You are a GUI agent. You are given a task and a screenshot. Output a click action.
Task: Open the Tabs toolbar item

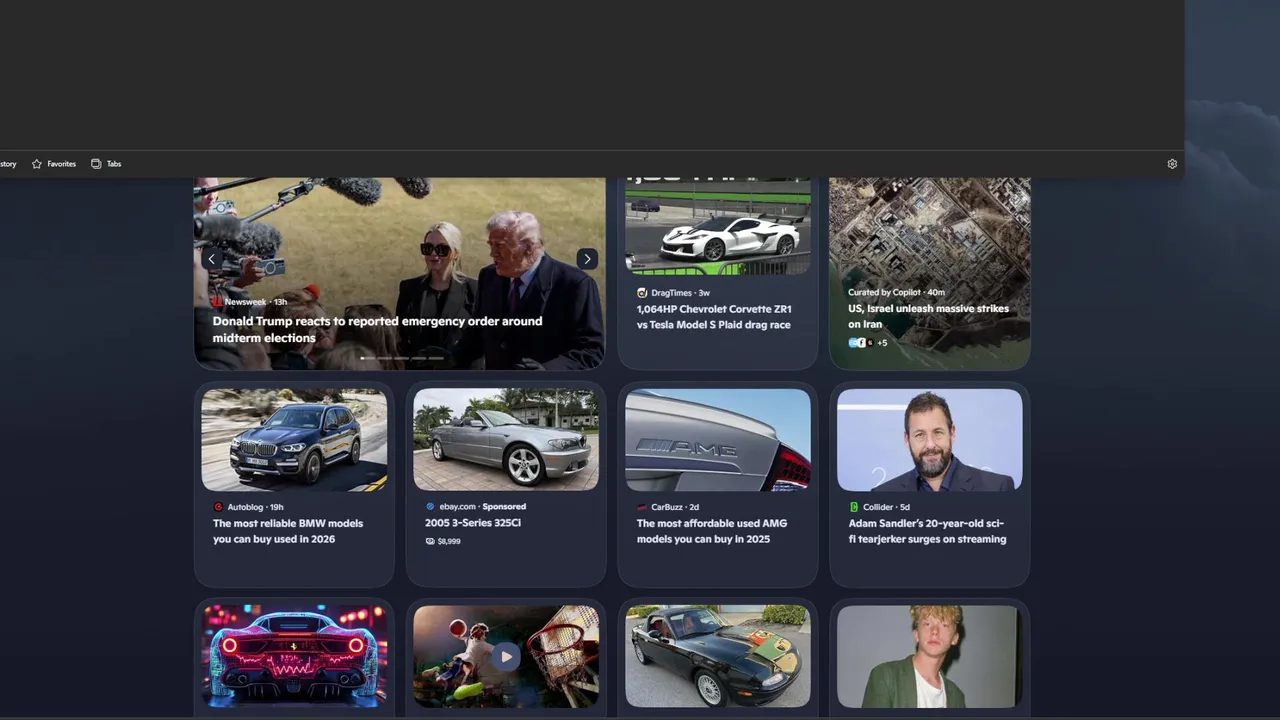[x=106, y=164]
